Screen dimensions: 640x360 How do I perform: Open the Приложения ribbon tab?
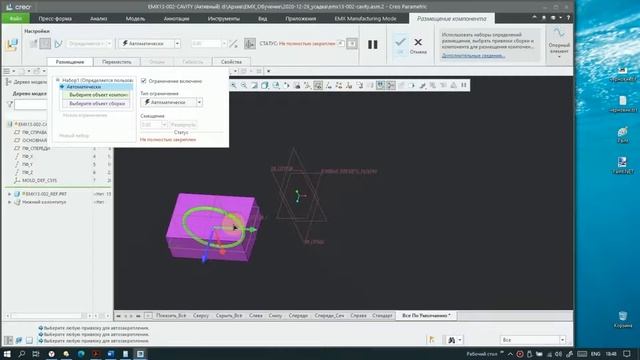point(300,18)
